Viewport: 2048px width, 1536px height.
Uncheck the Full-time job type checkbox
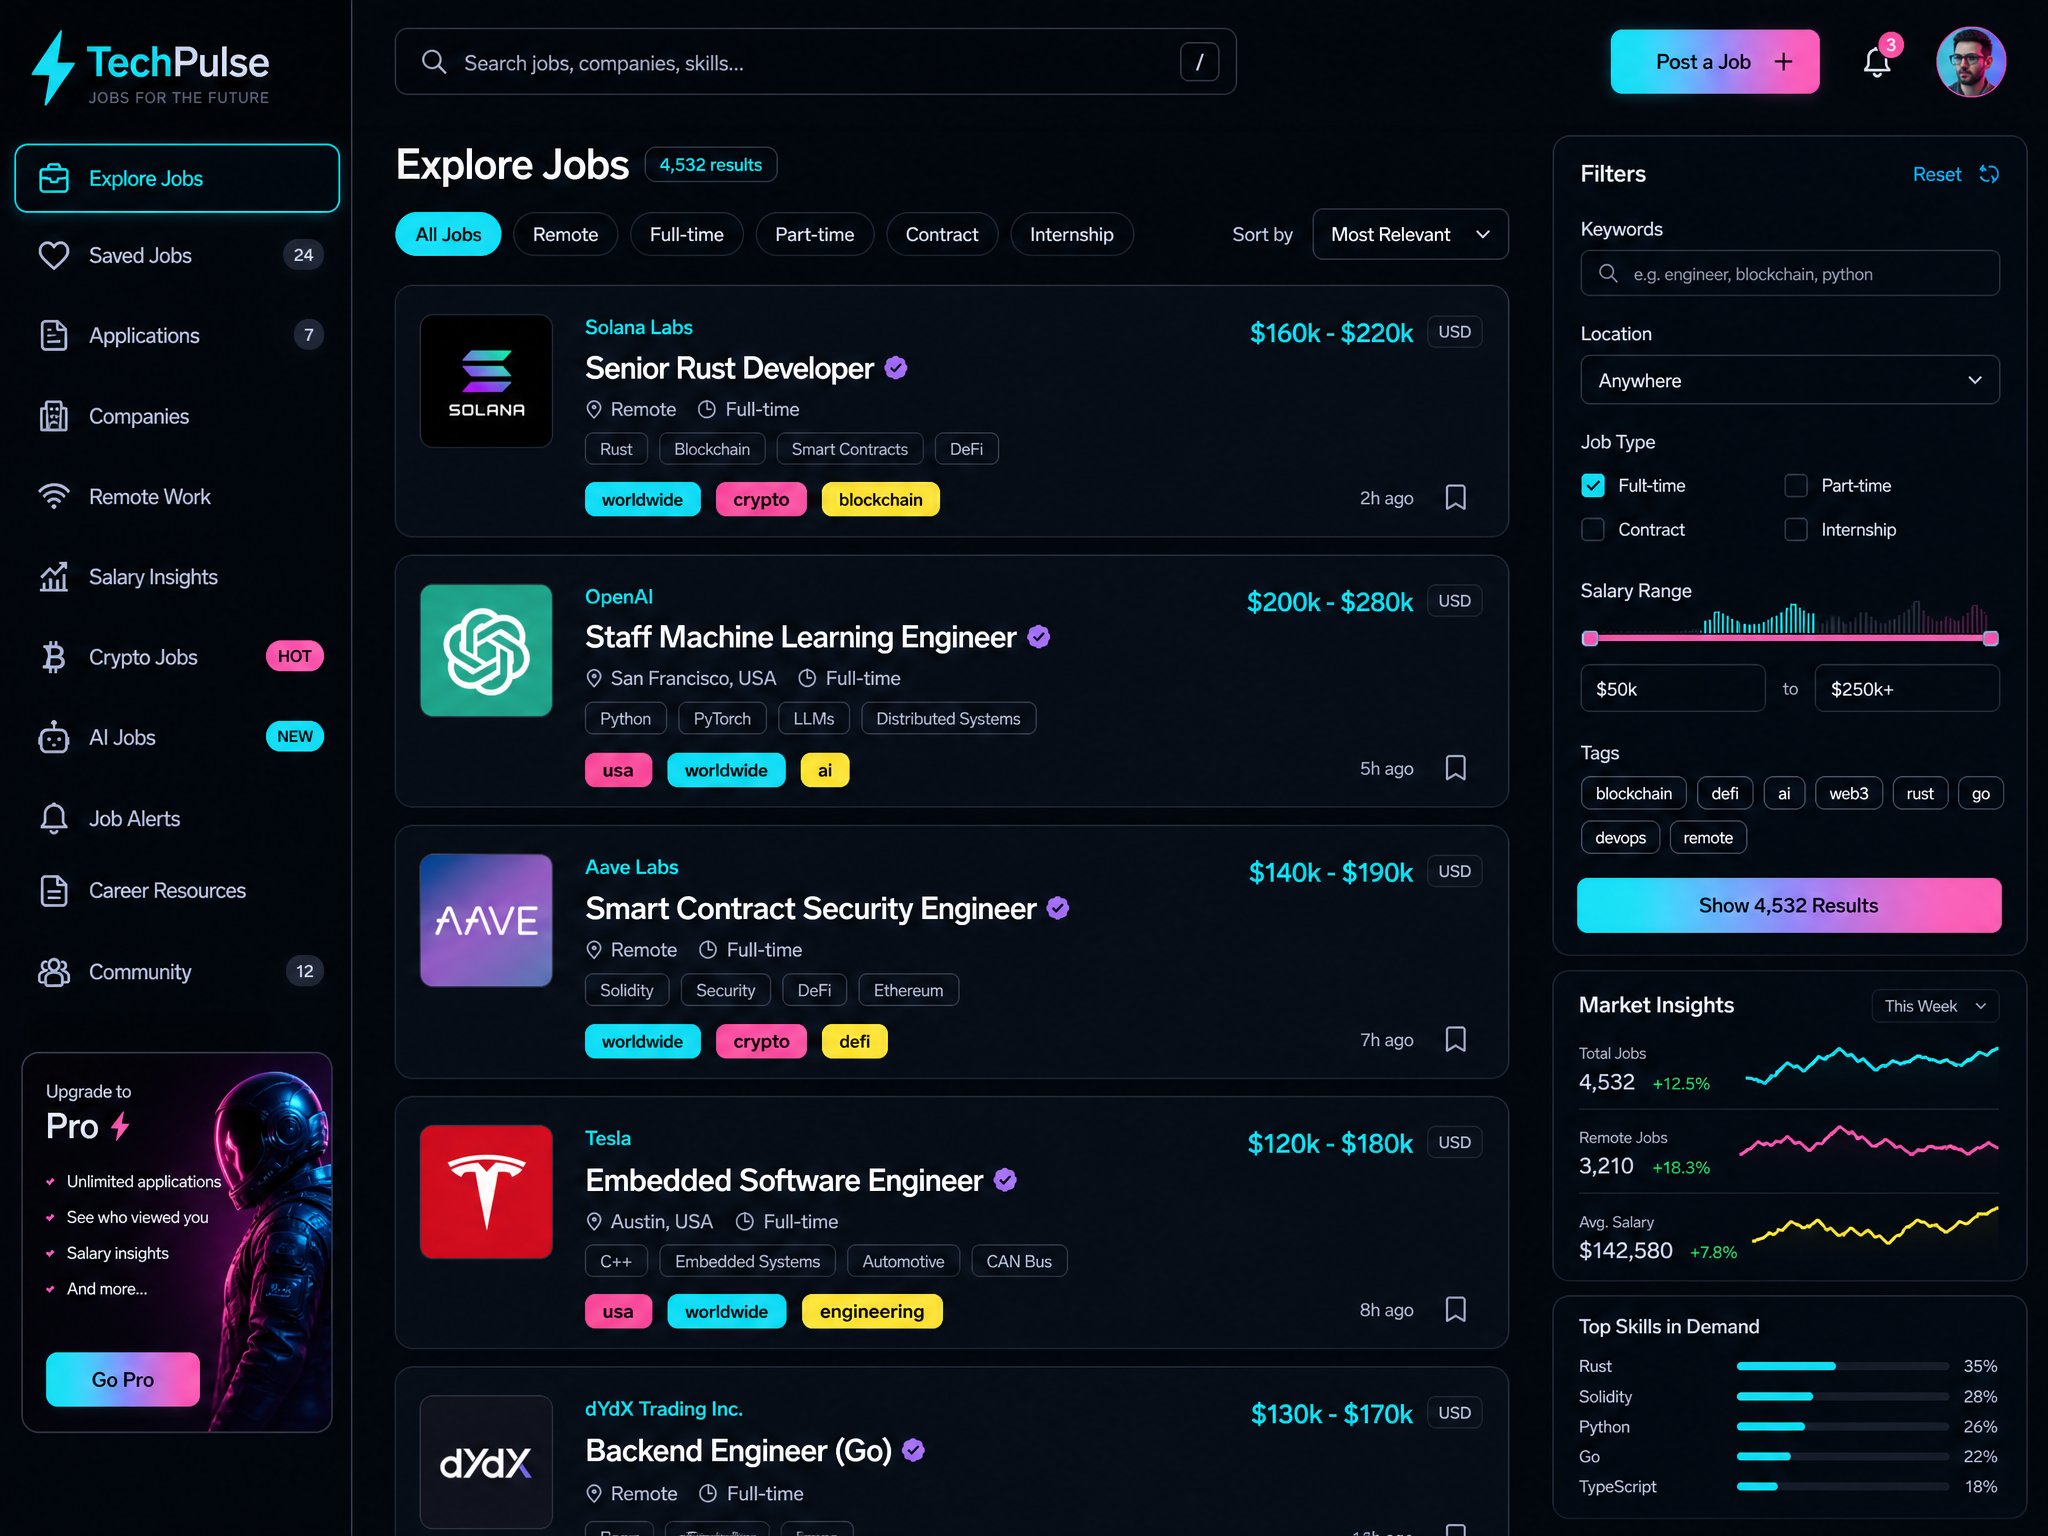1593,485
